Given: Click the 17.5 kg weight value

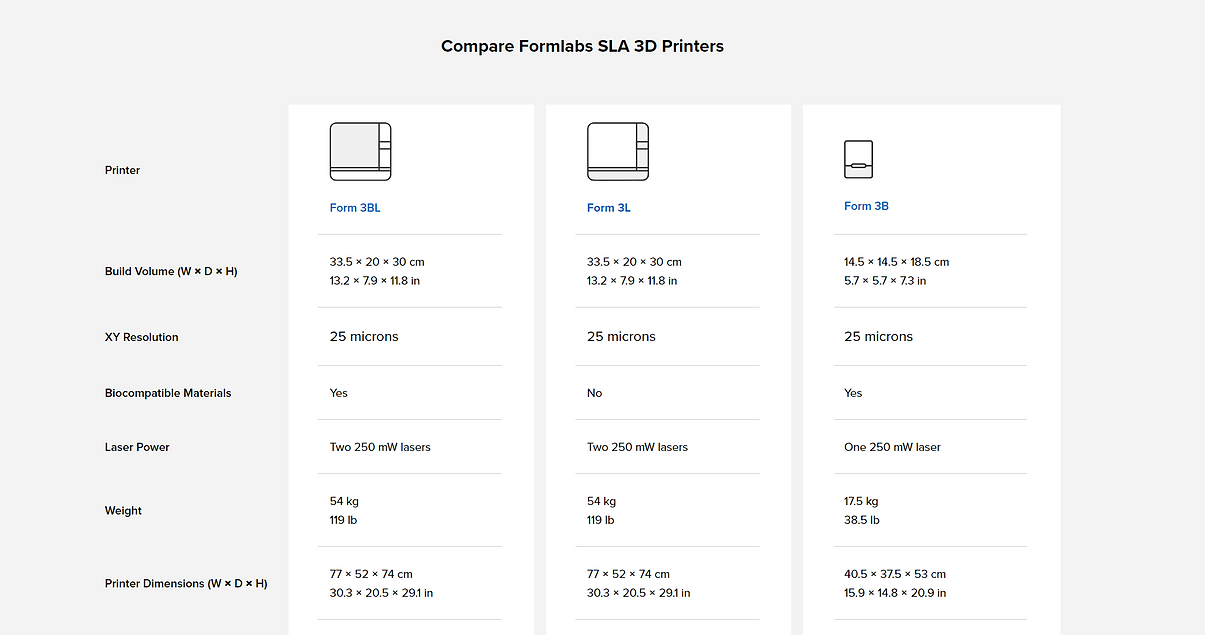Looking at the screenshot, I should coord(861,501).
